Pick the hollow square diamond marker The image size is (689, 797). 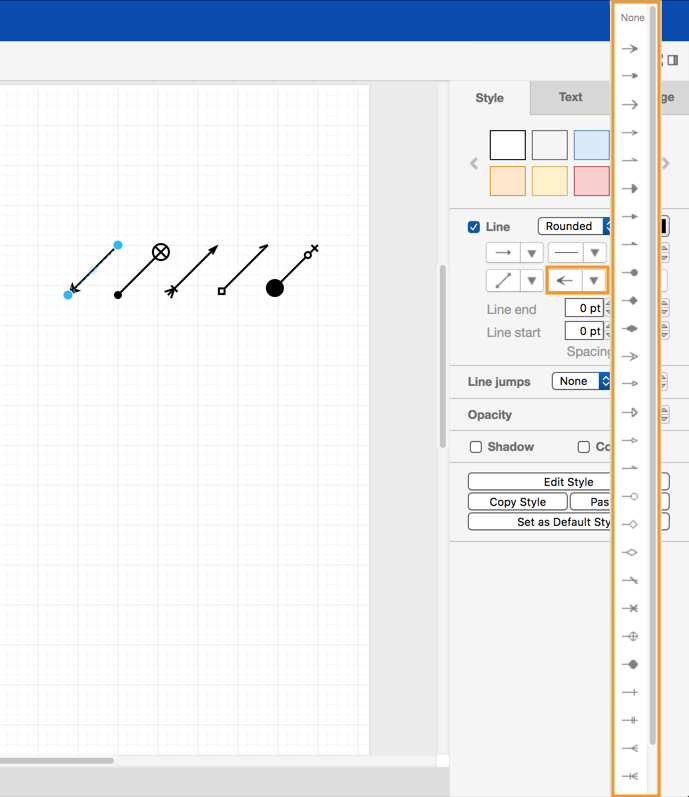[x=631, y=525]
